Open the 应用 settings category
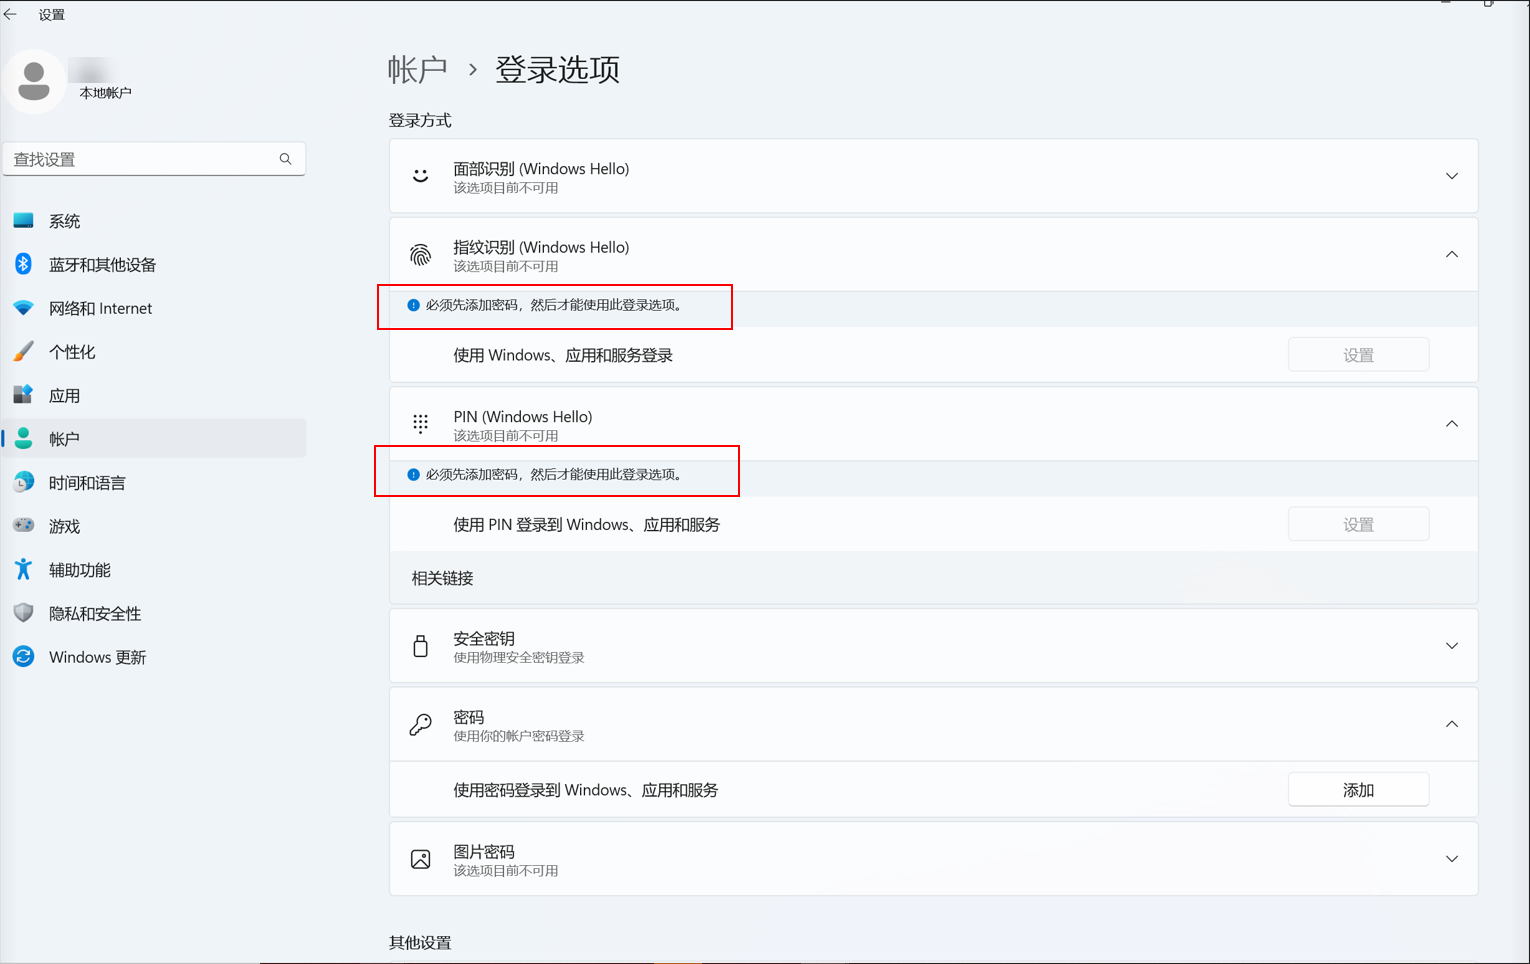The image size is (1530, 964). [65, 395]
